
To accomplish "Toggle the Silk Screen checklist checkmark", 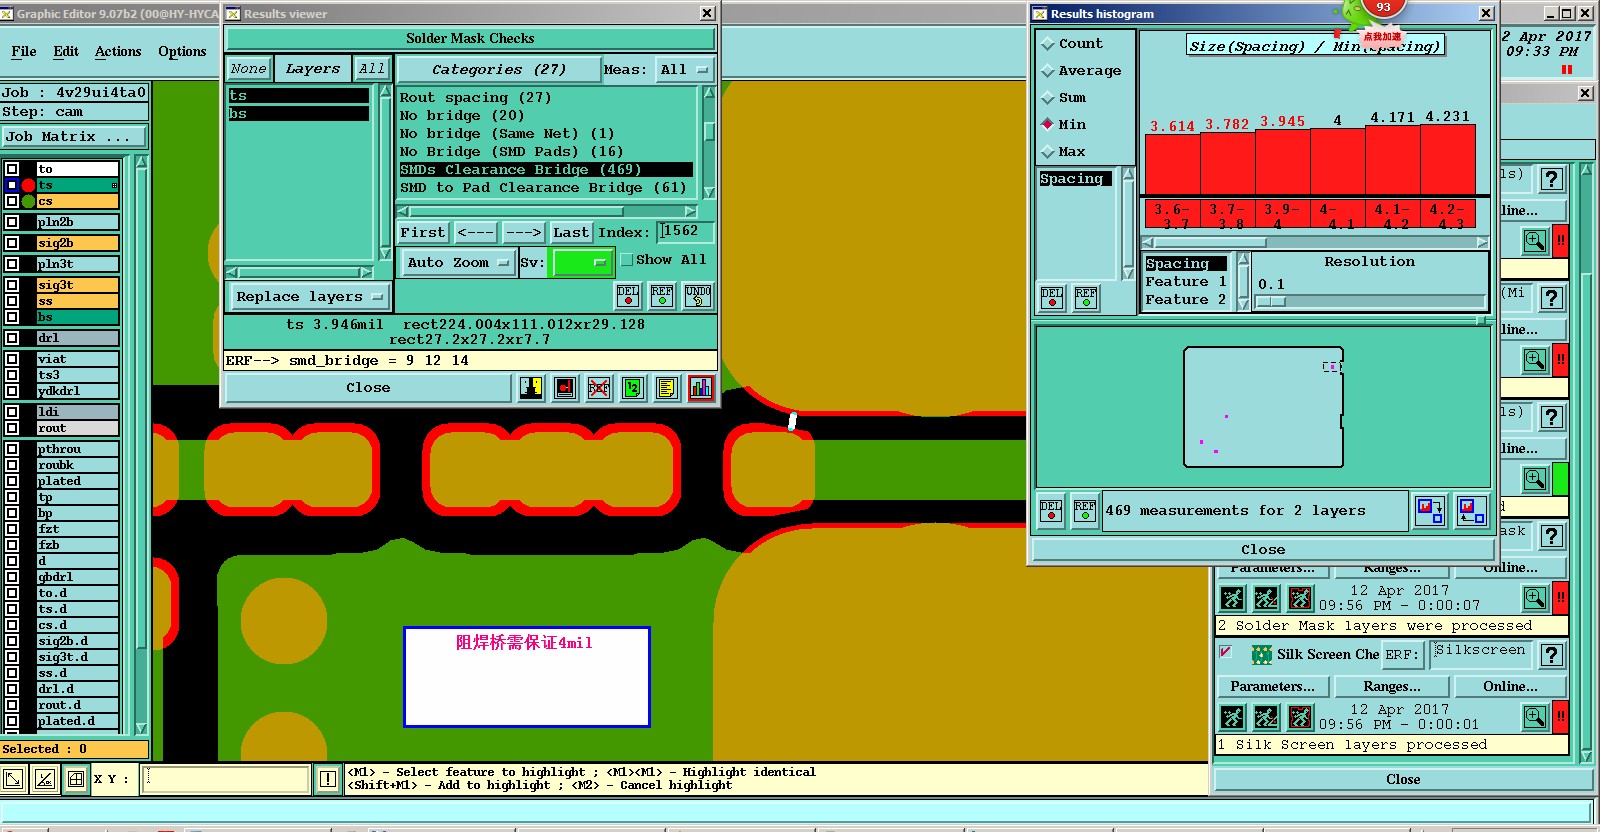I will 1225,652.
